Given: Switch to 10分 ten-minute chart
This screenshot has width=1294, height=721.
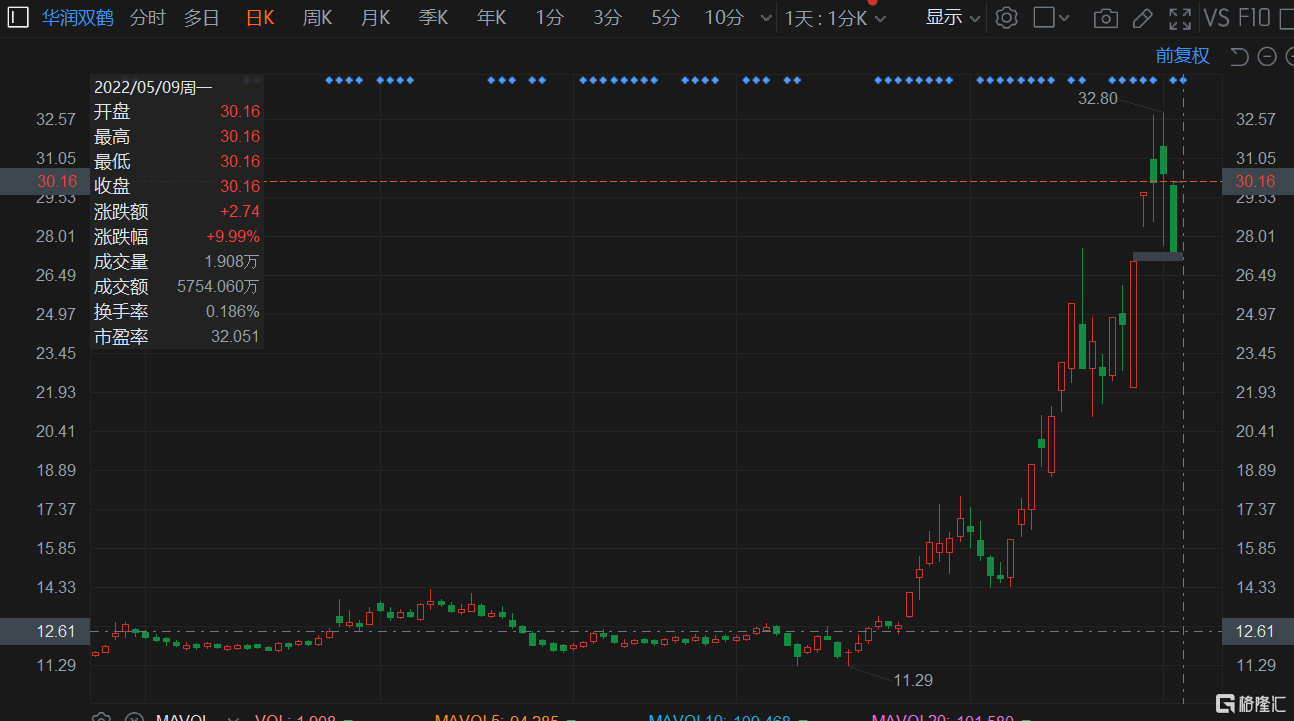Looking at the screenshot, I should tap(724, 17).
